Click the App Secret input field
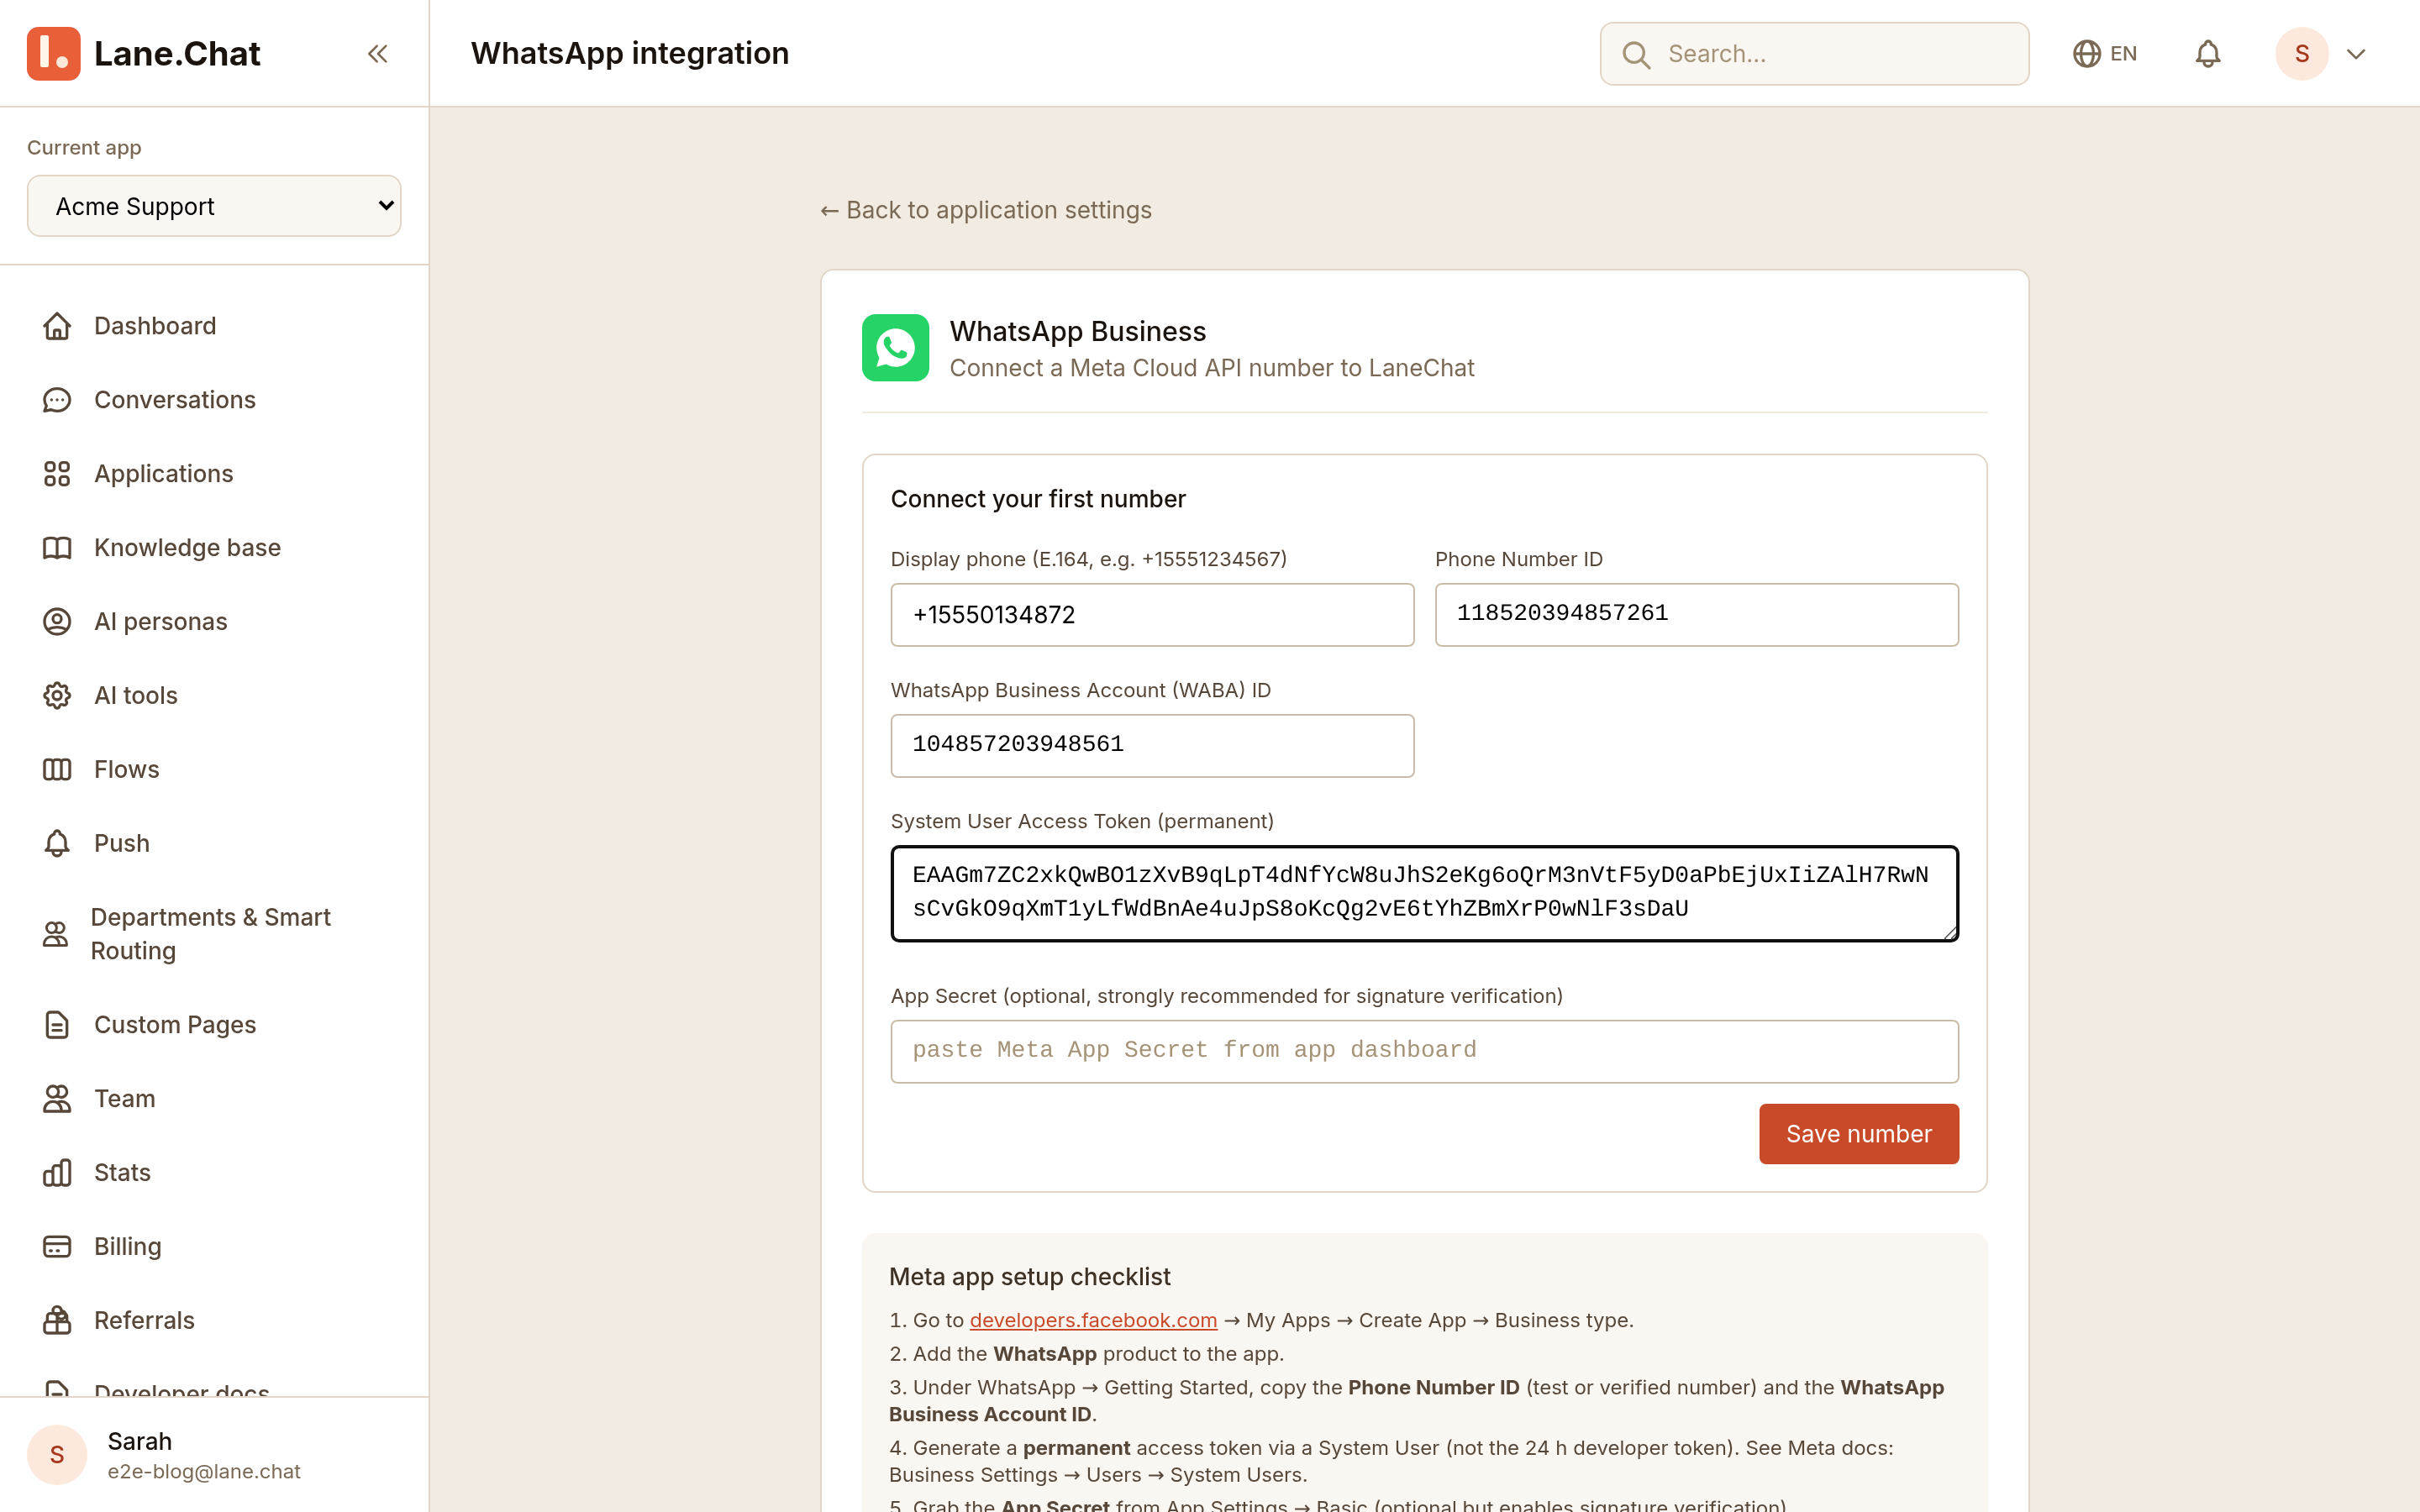2420x1512 pixels. click(x=1424, y=1051)
